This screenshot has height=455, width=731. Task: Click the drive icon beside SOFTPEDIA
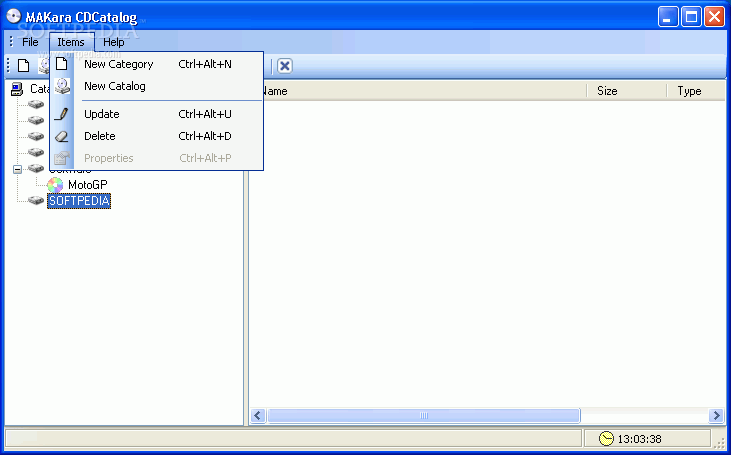pos(36,200)
